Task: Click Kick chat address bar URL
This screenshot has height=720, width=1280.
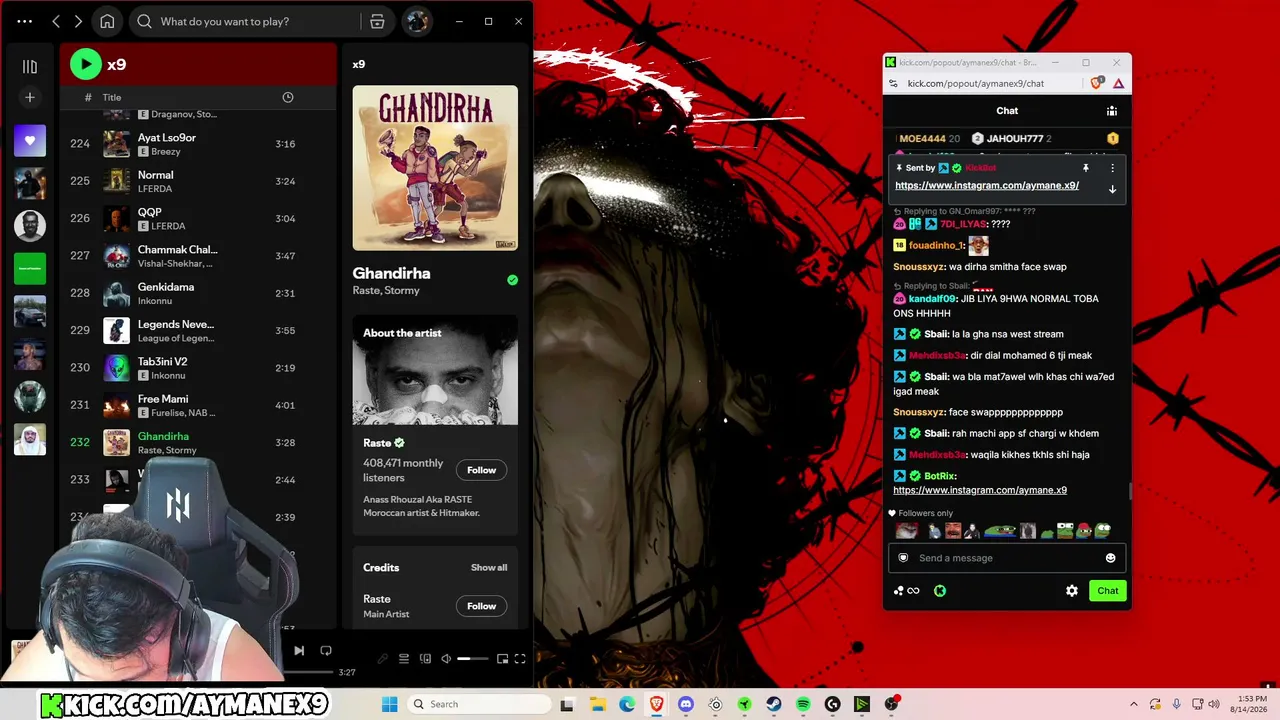Action: pos(976,84)
